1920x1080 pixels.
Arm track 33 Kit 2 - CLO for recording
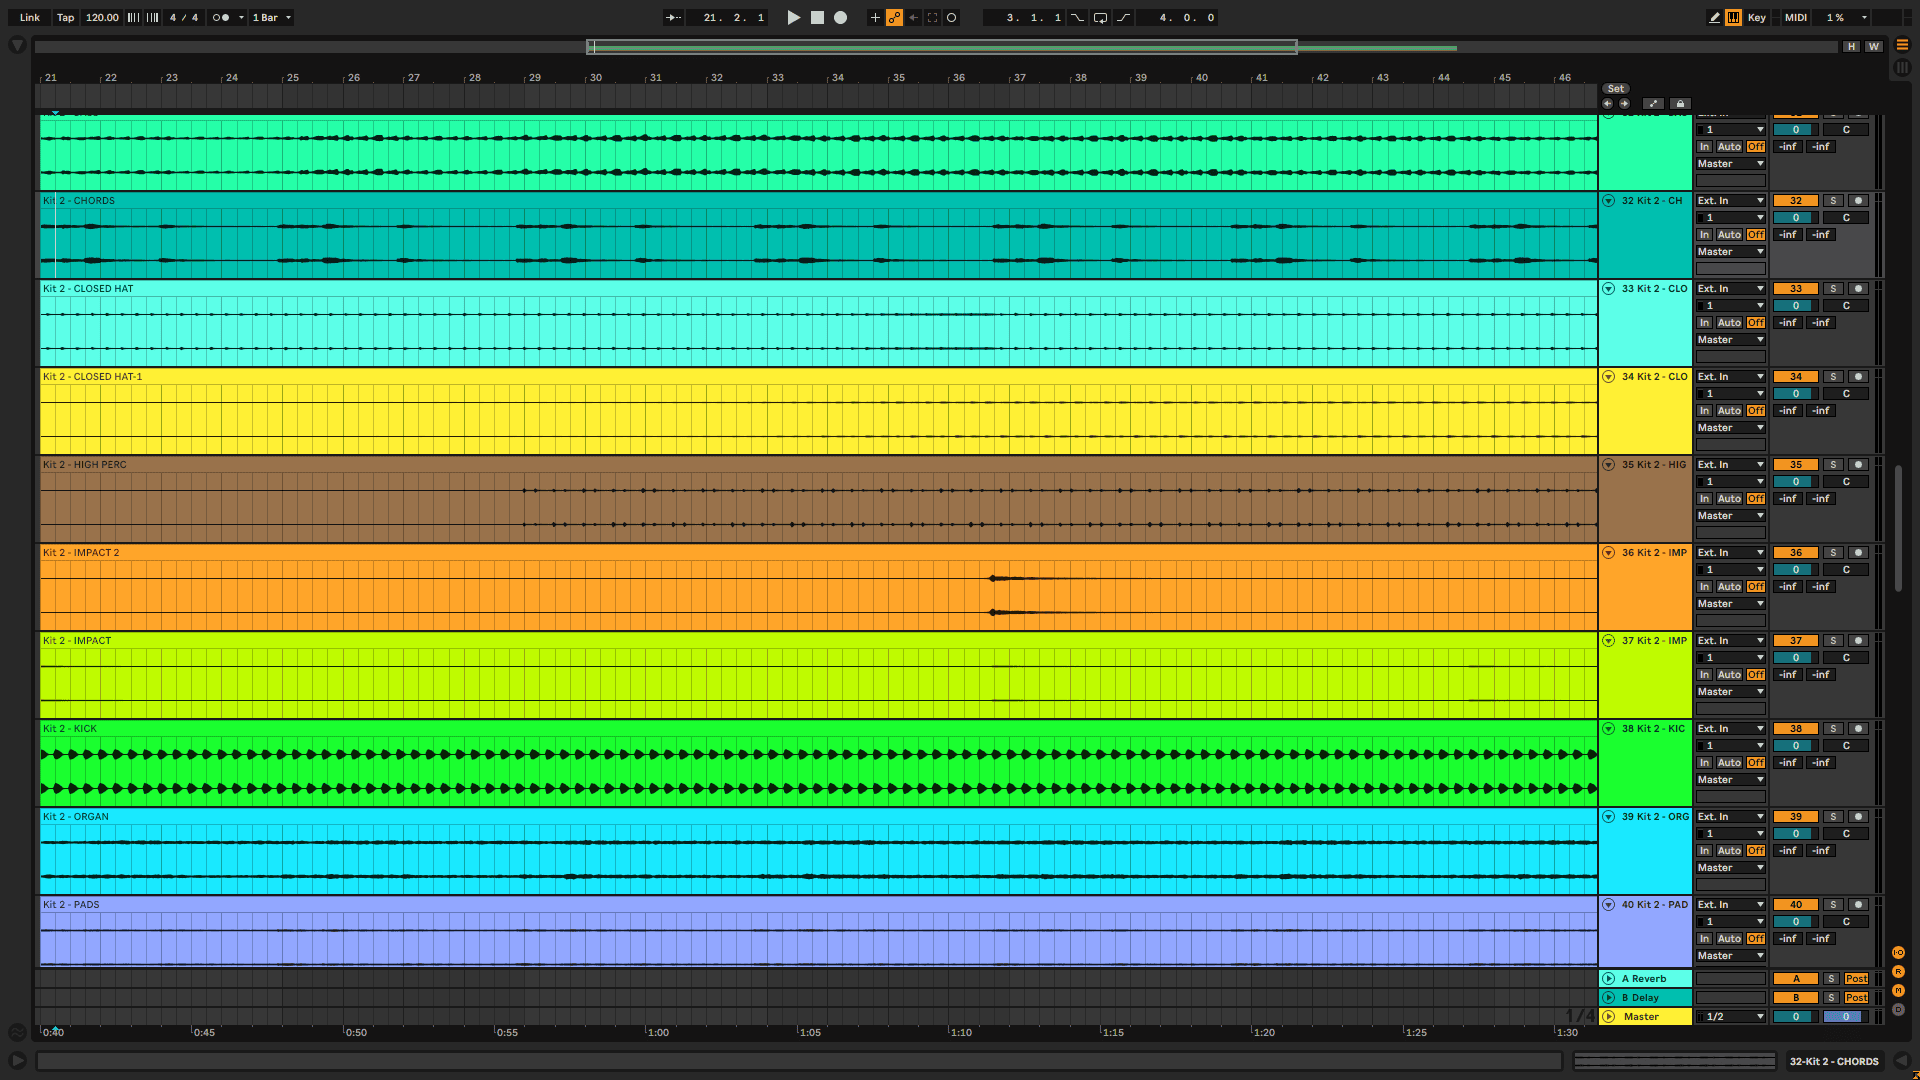click(1858, 289)
